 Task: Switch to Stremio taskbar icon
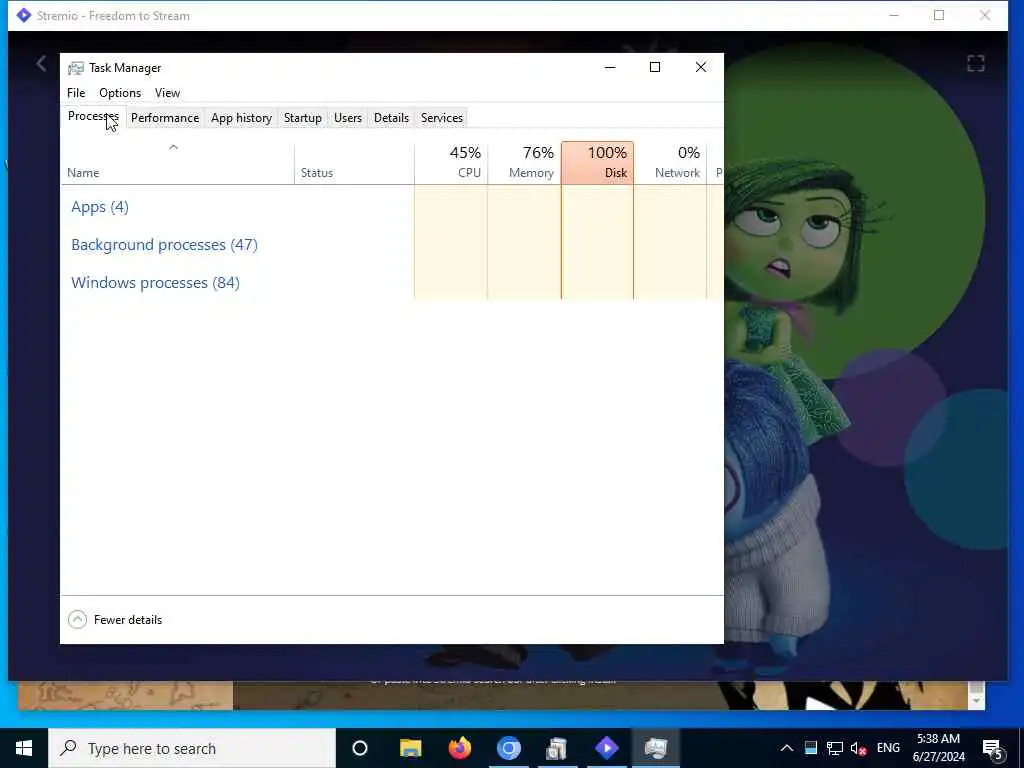click(607, 748)
